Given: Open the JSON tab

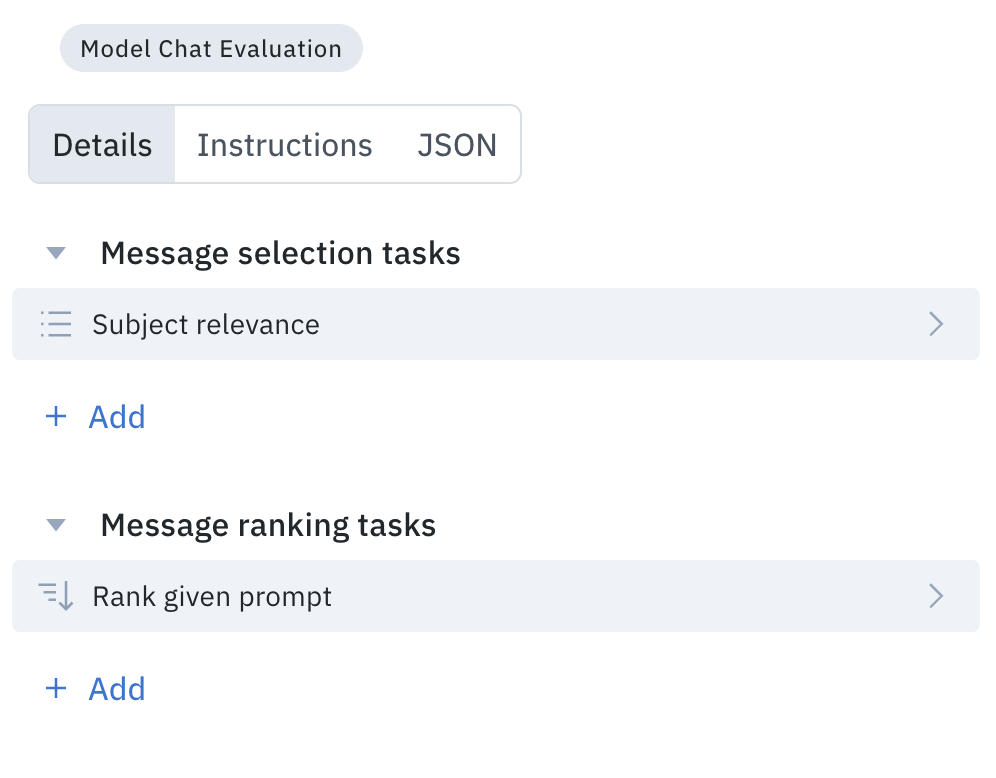Looking at the screenshot, I should click(x=457, y=145).
